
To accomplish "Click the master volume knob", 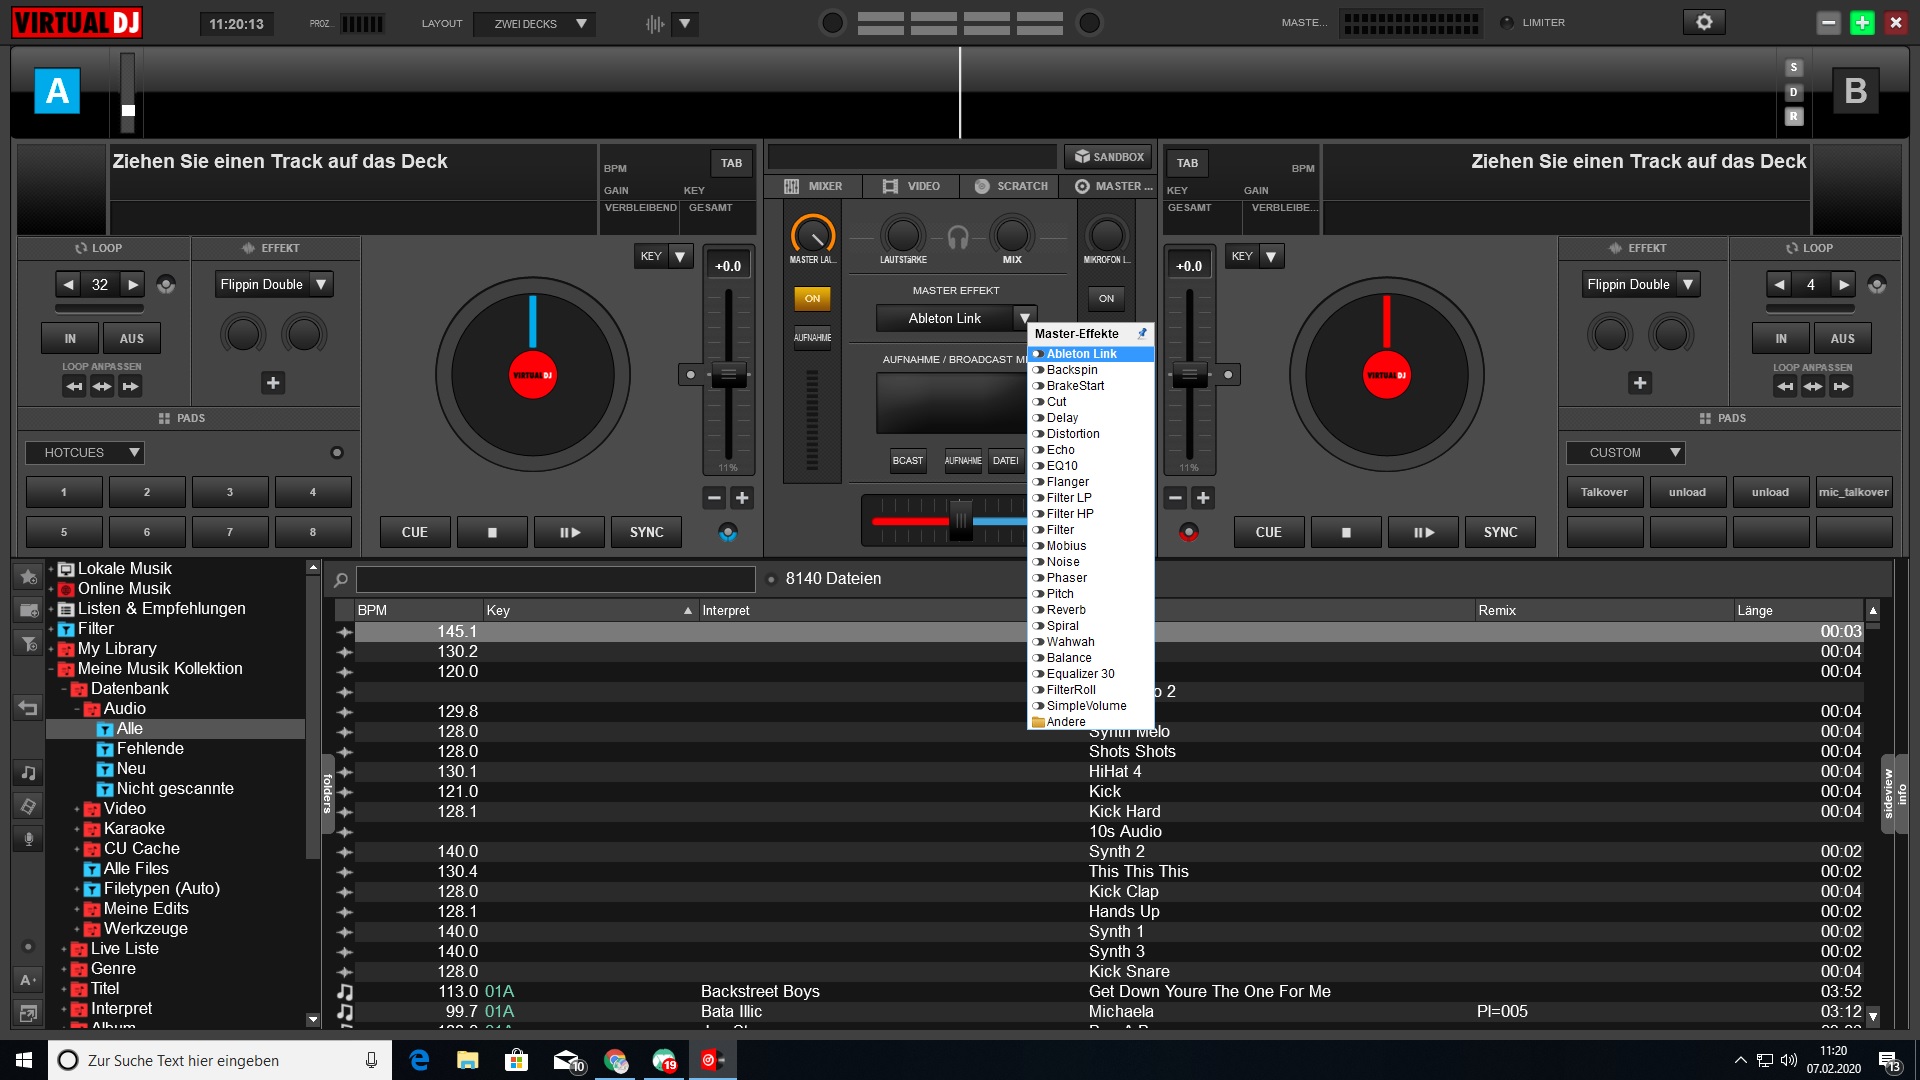I will pos(812,236).
